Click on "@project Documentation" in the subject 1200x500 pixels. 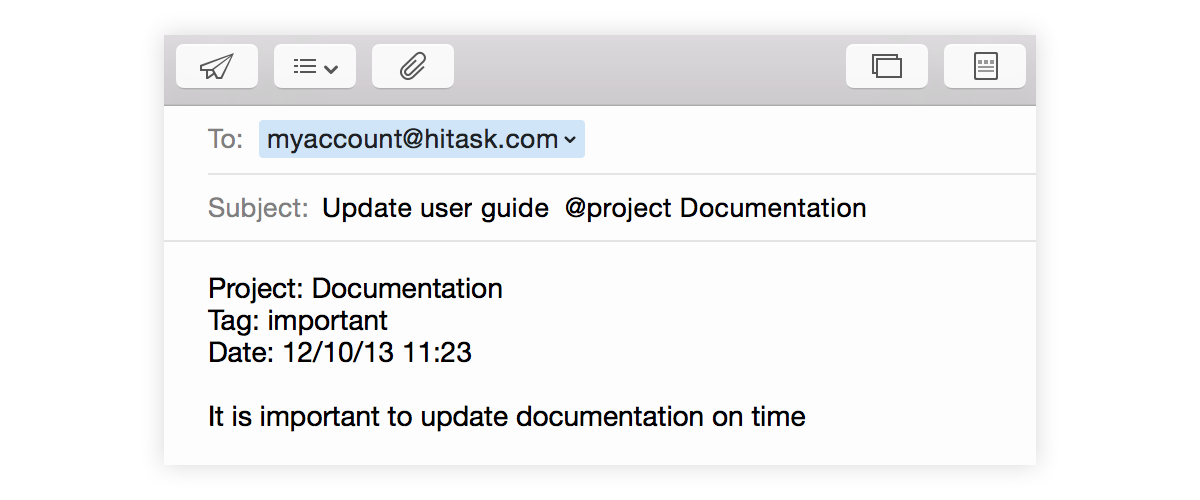point(715,208)
